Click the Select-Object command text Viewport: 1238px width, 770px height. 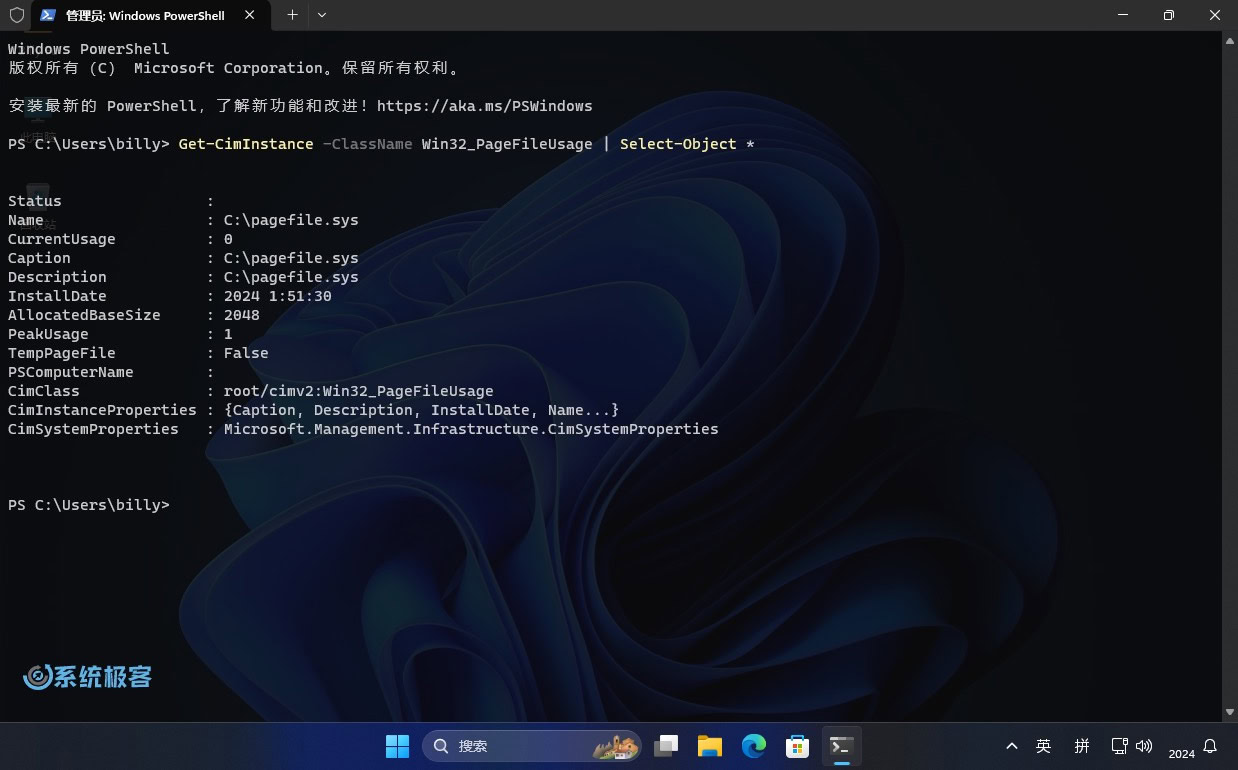click(x=678, y=144)
